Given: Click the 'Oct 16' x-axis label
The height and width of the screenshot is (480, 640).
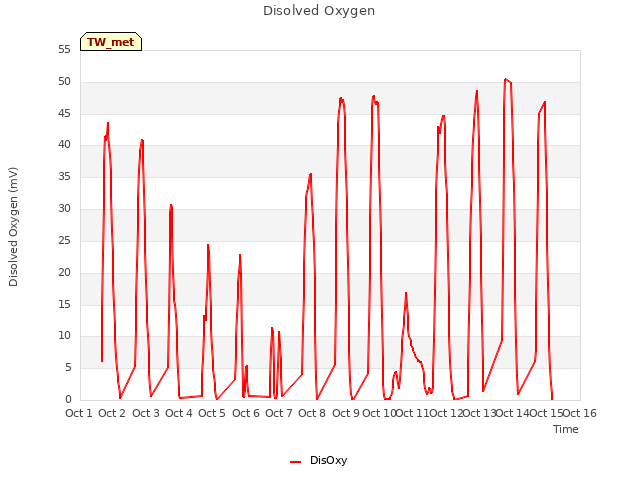Looking at the screenshot, I should pos(580,413).
